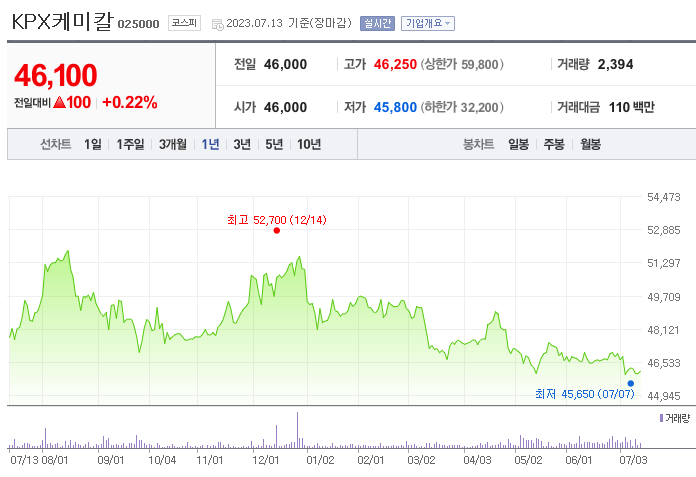Click the purple 거래량 legend marker
The width and height of the screenshot is (696, 477).
[x=661, y=418]
